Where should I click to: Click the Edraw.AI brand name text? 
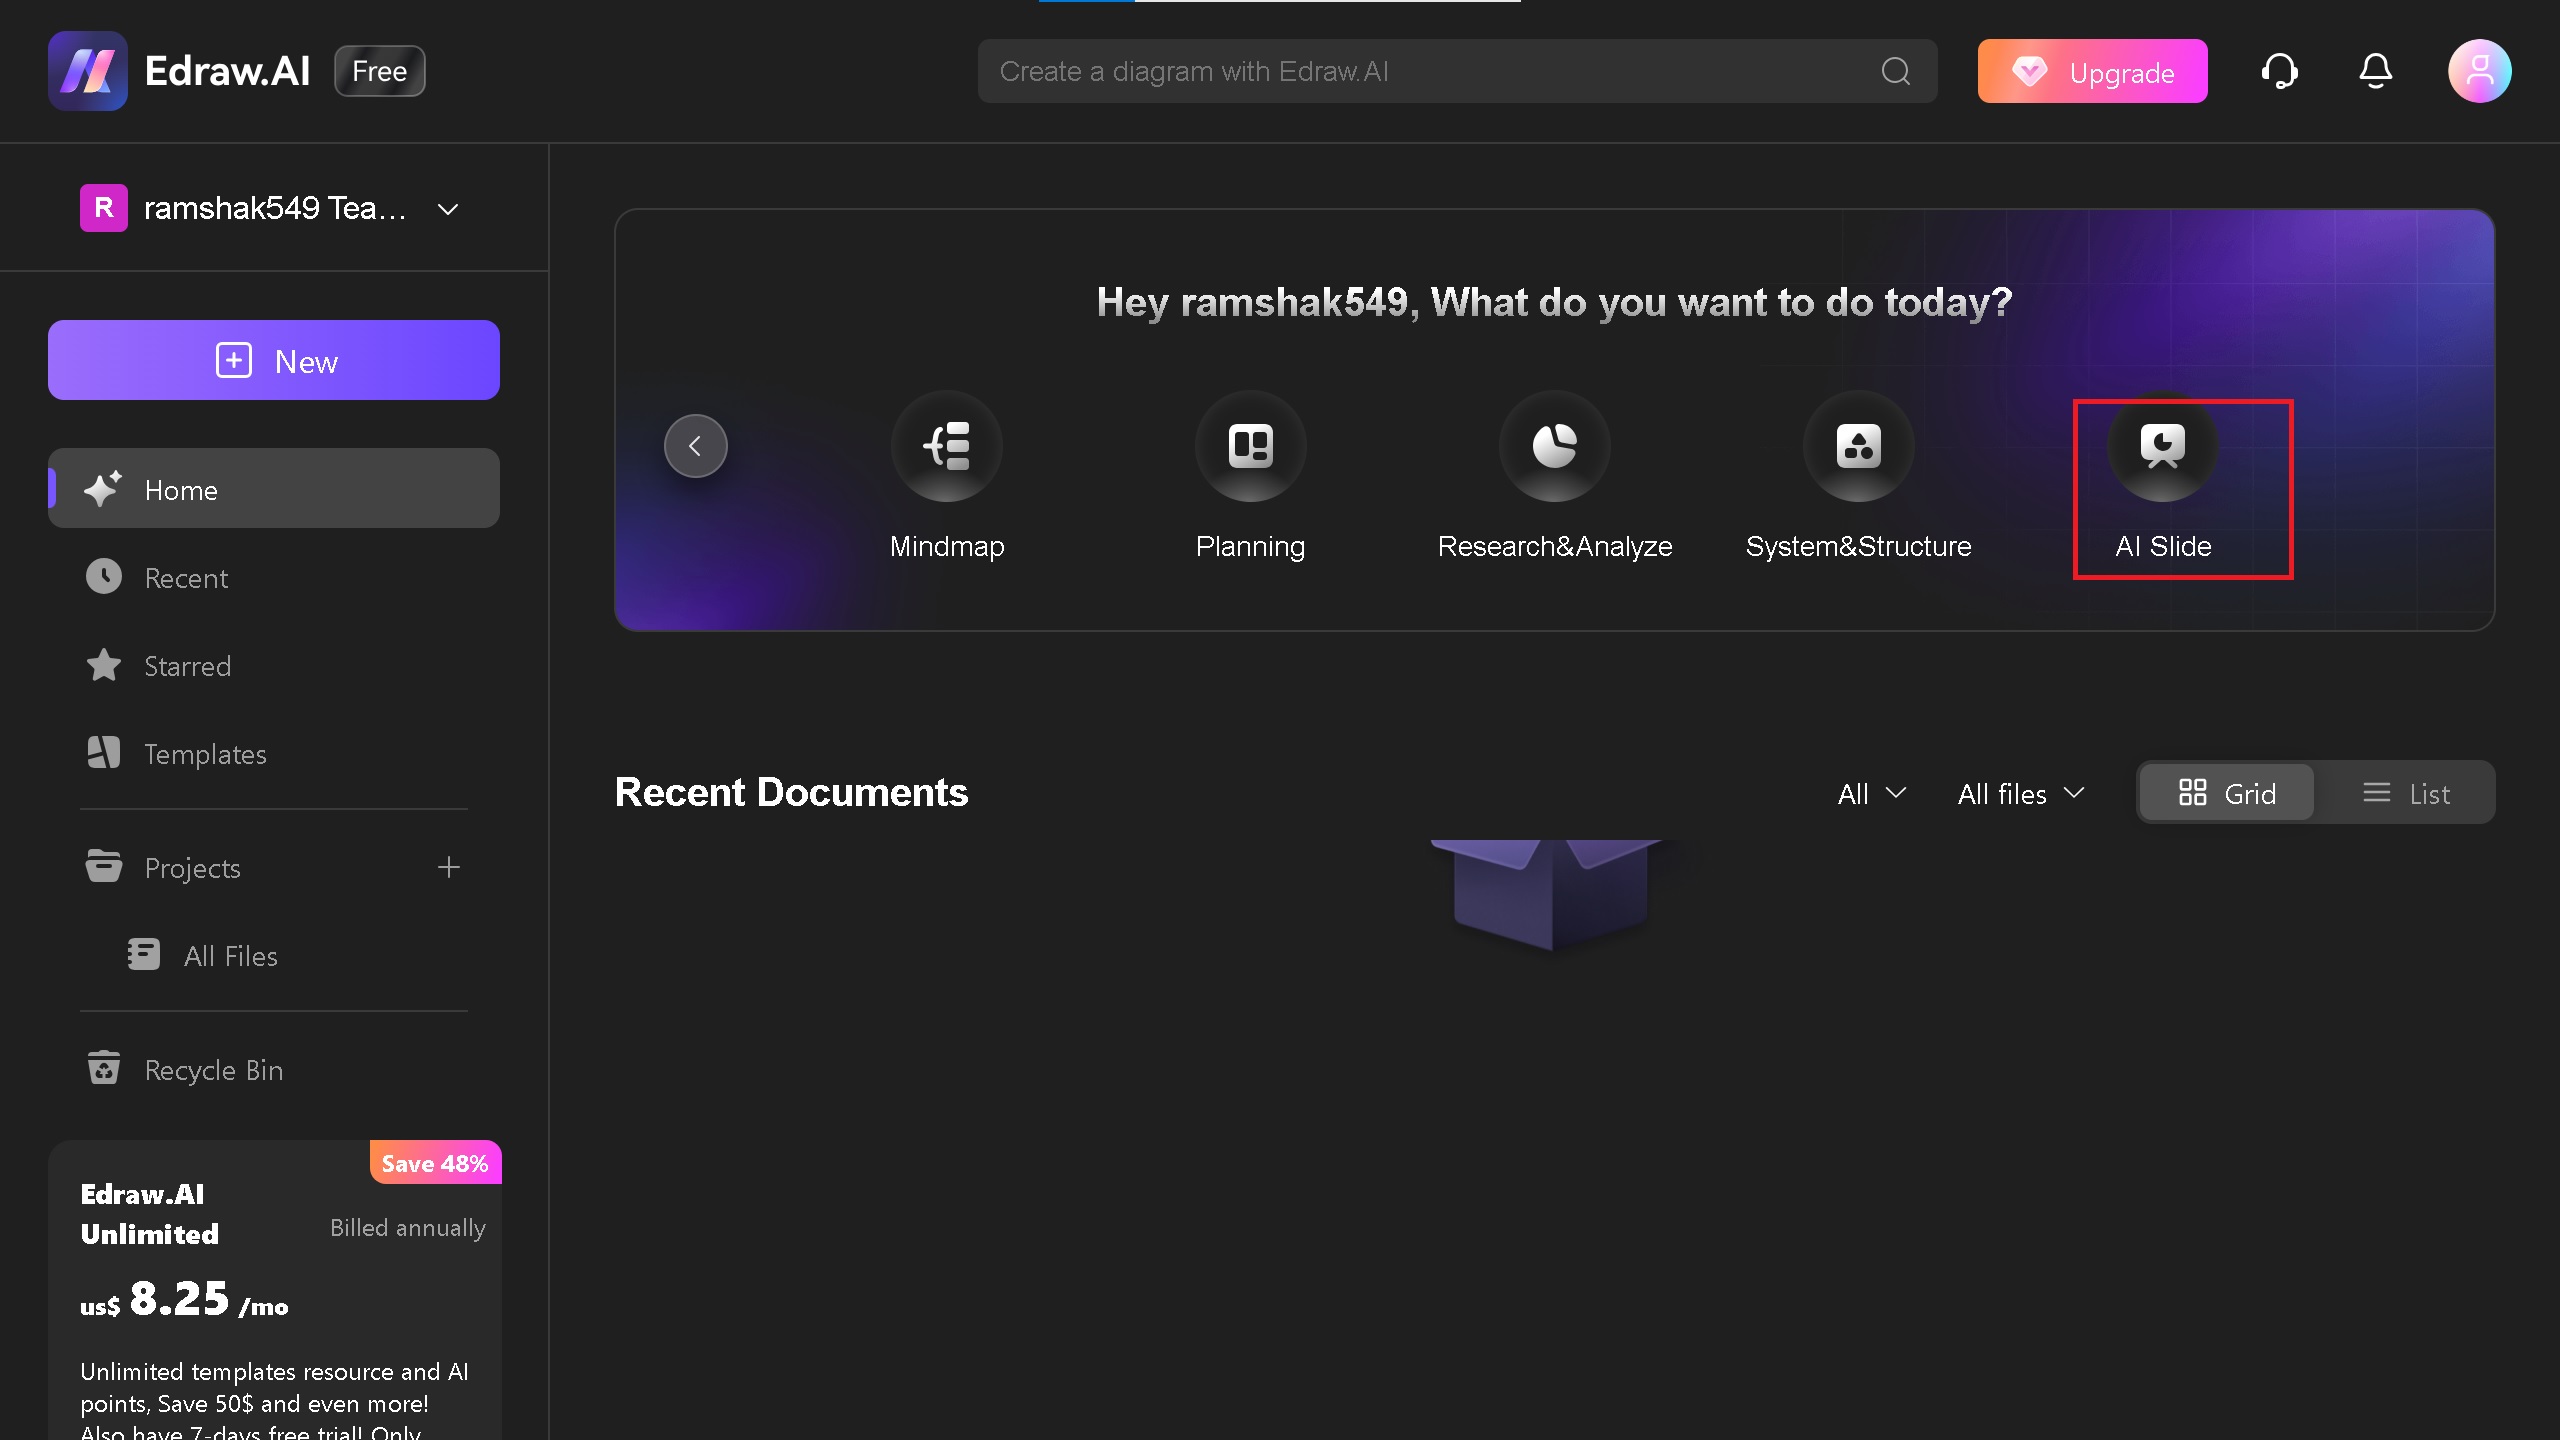[x=228, y=71]
